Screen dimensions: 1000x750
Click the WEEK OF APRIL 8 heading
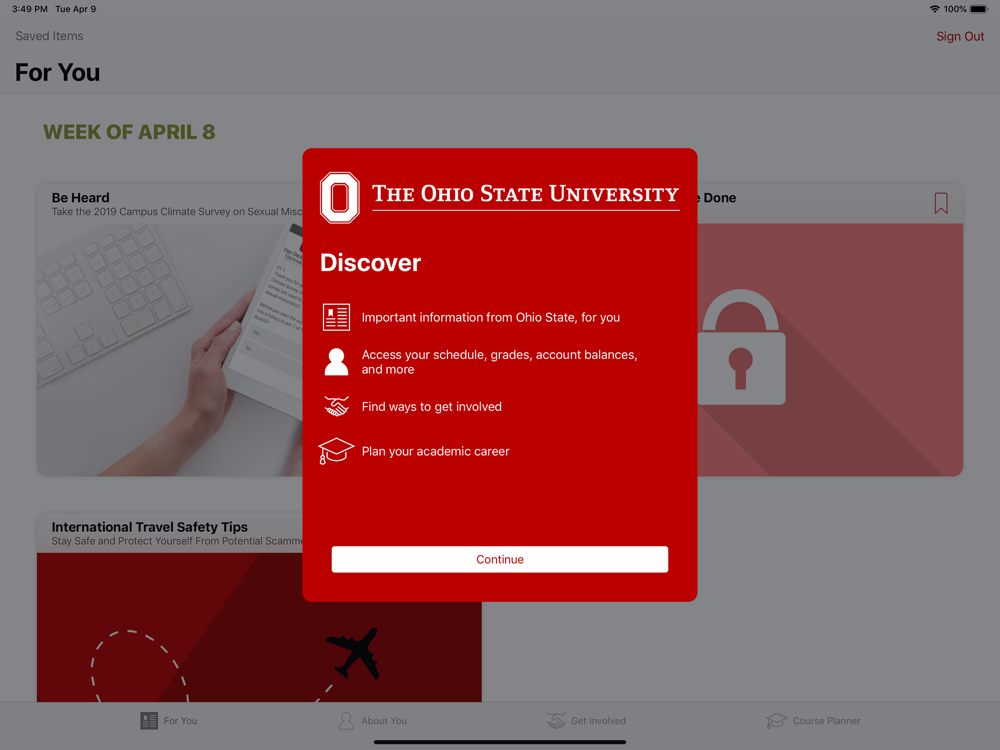pos(129,132)
